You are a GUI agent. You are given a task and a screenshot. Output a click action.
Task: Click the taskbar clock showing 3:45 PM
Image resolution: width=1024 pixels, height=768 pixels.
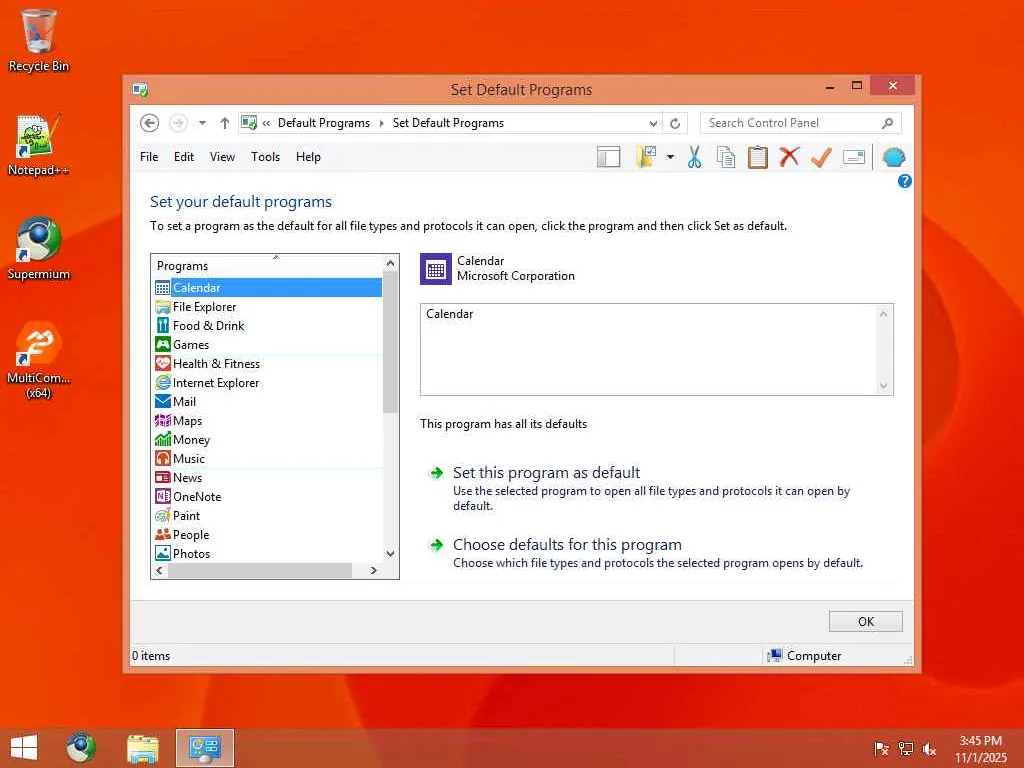coord(980,748)
